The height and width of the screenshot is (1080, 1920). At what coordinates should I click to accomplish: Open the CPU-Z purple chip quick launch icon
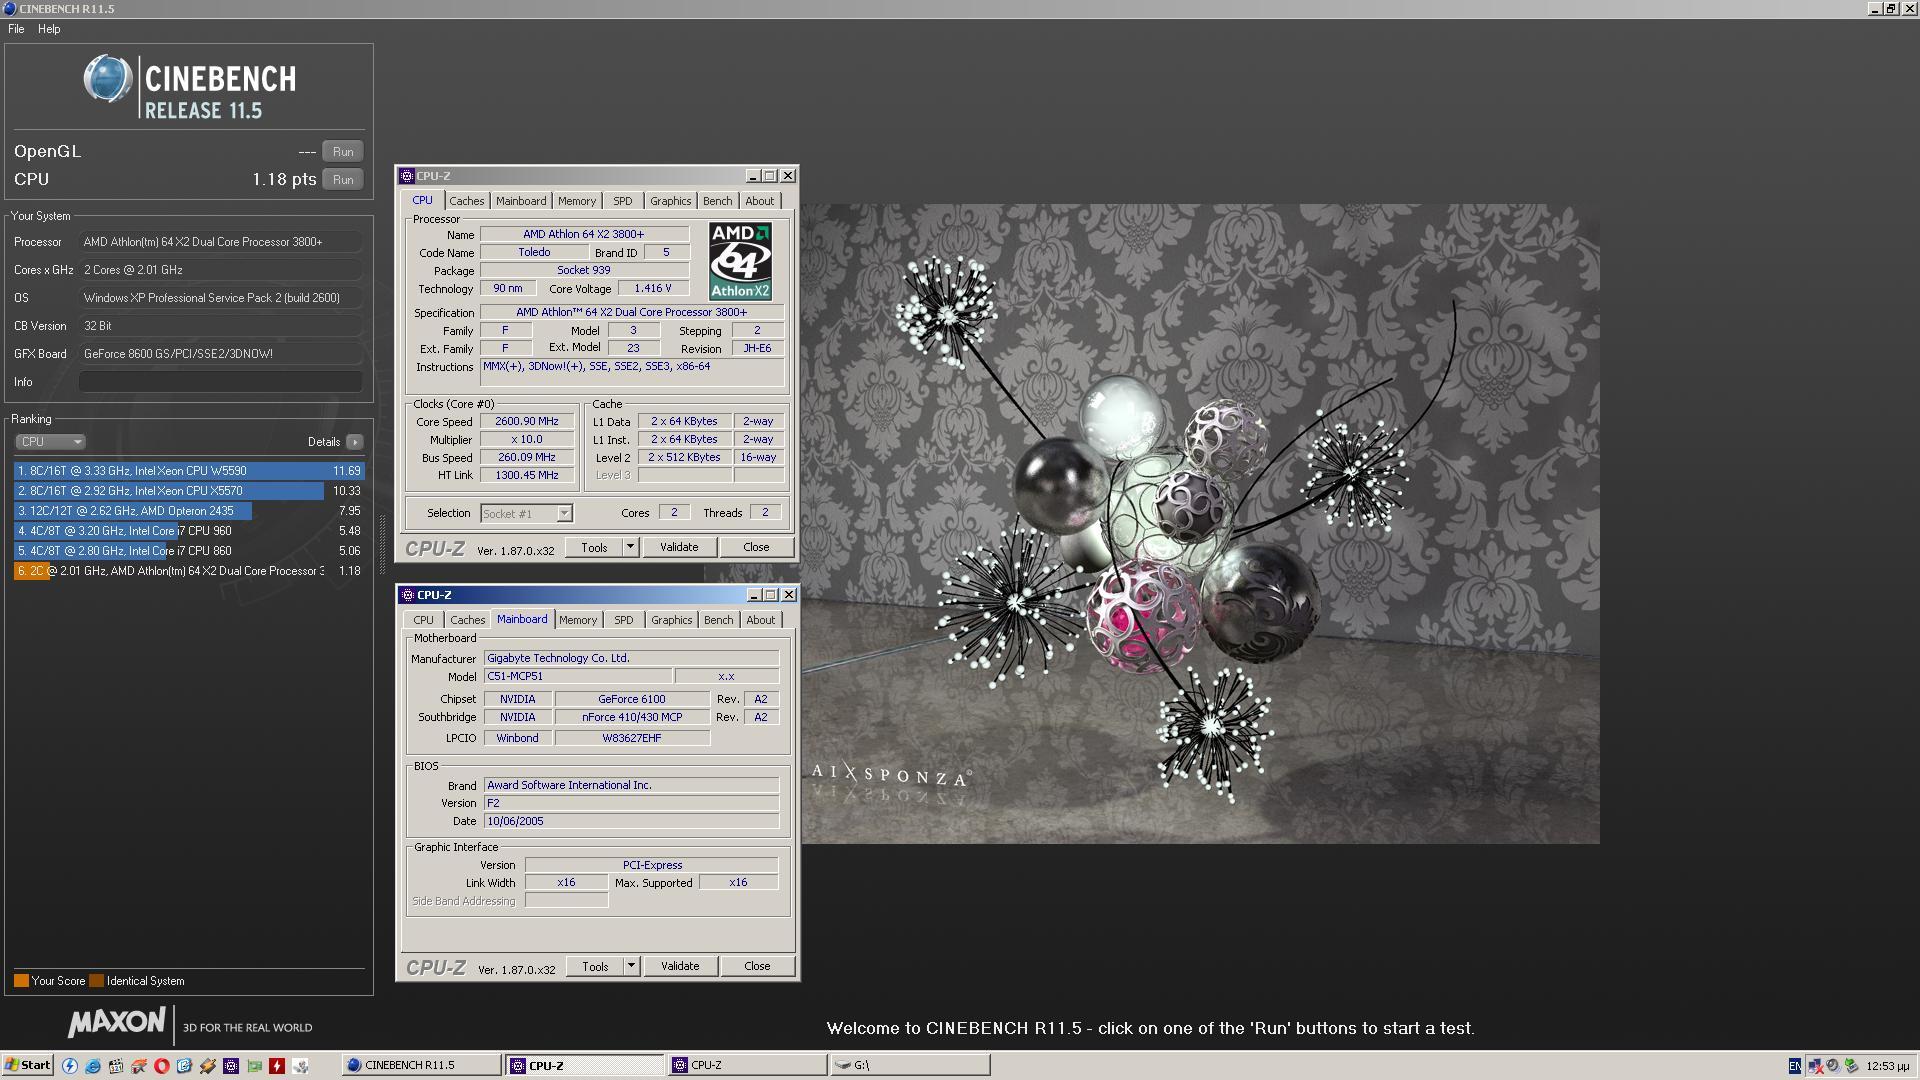[x=231, y=1066]
